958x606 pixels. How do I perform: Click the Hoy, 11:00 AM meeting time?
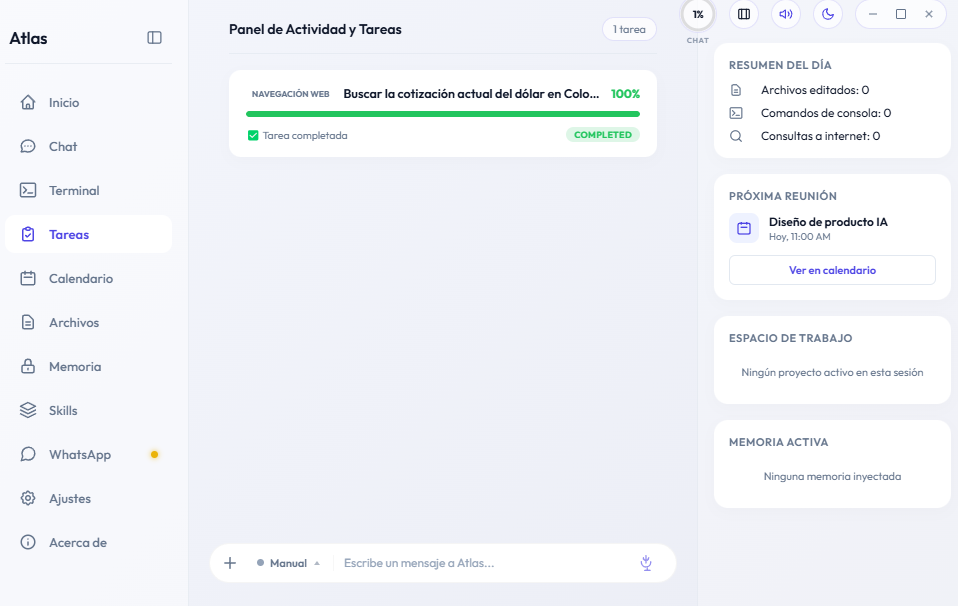[x=799, y=236]
